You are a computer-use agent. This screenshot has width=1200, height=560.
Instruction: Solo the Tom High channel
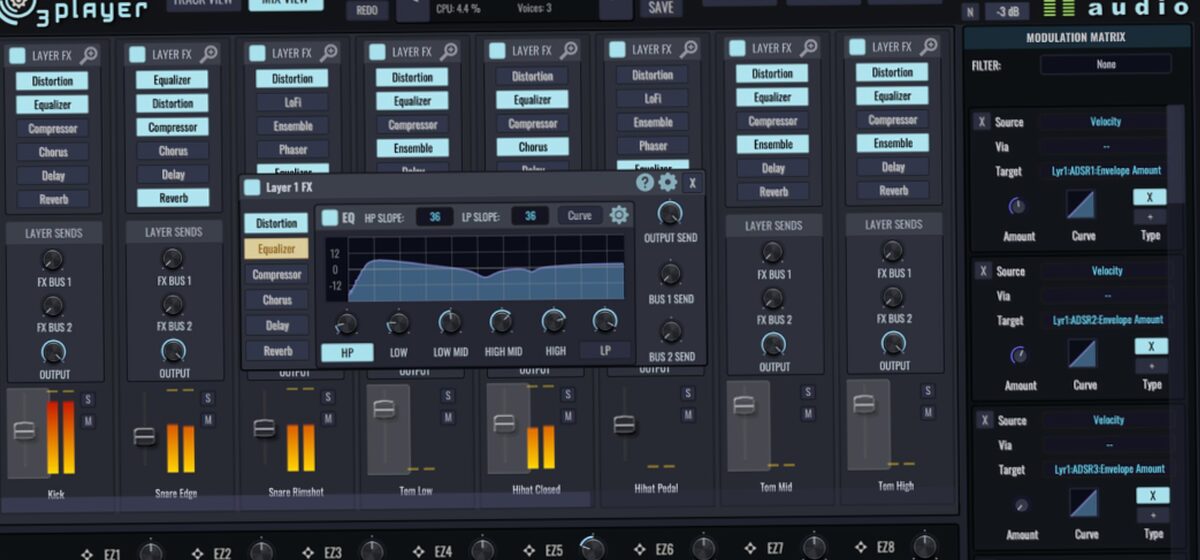[x=927, y=391]
